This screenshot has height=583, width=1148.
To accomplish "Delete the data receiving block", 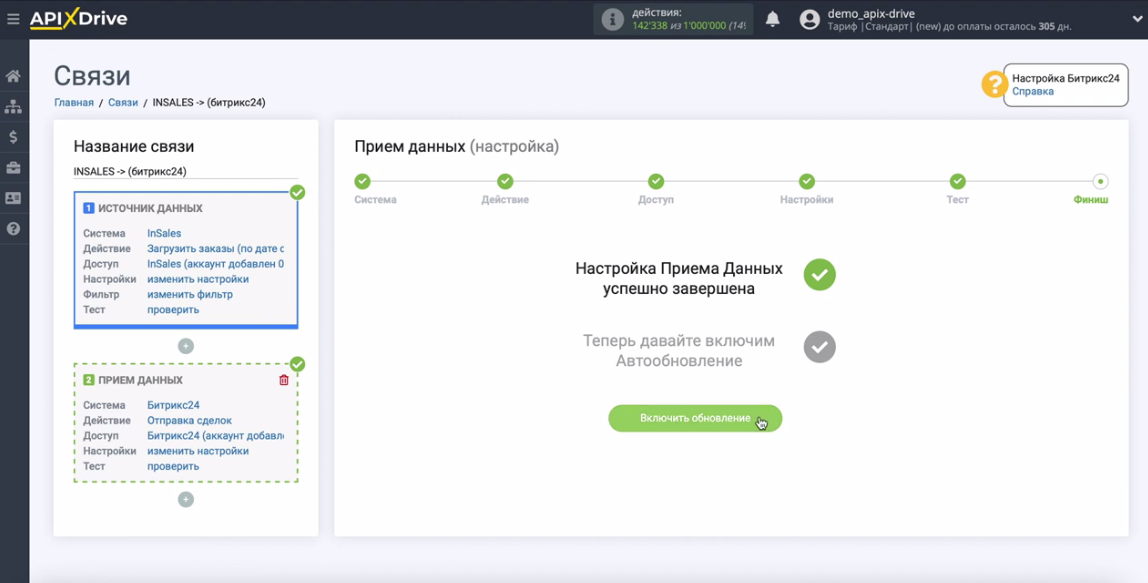I will click(x=284, y=380).
